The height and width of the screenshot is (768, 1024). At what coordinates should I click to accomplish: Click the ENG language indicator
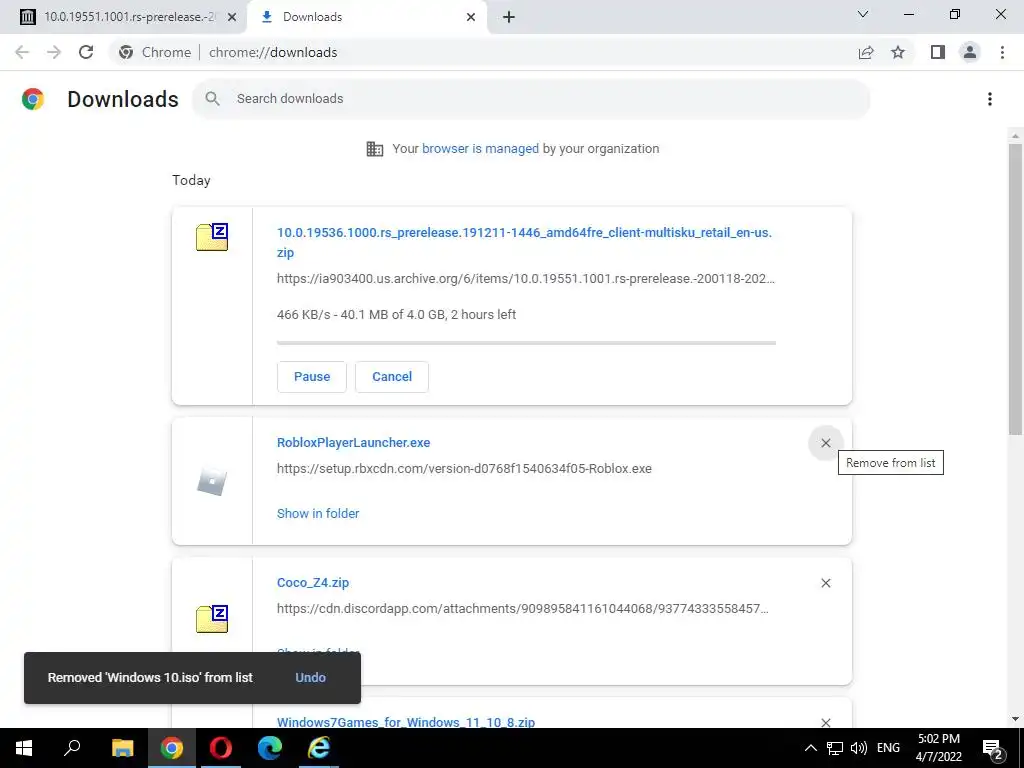888,748
